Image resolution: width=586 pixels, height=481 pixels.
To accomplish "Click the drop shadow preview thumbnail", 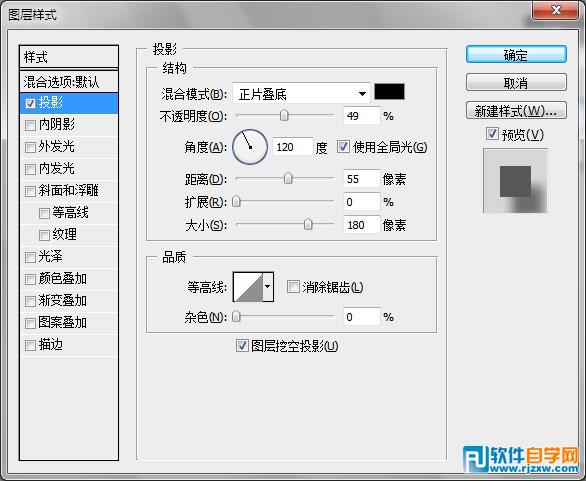I will point(515,181).
